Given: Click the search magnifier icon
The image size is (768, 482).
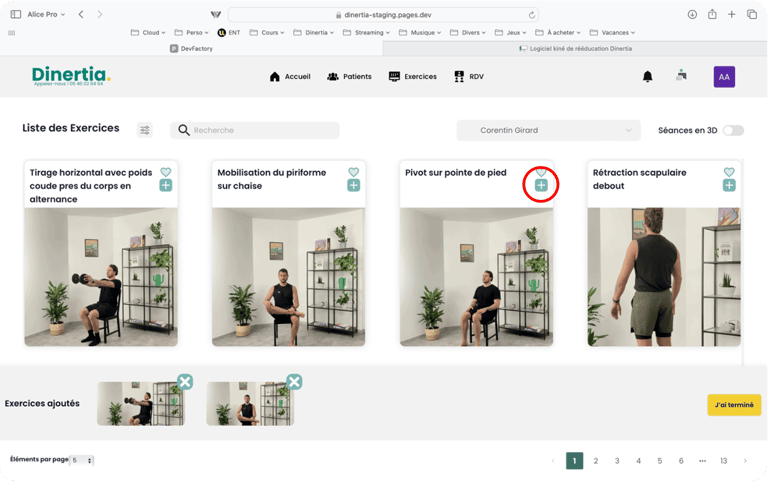Looking at the screenshot, I should [x=184, y=130].
